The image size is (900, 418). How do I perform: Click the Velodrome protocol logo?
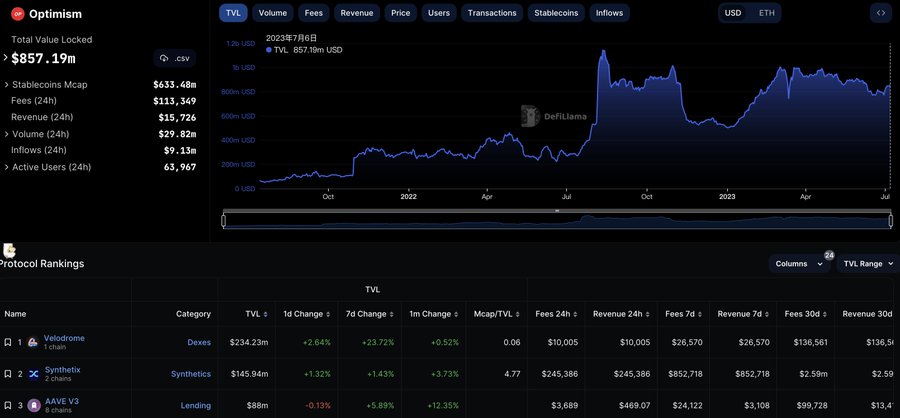coord(33,342)
